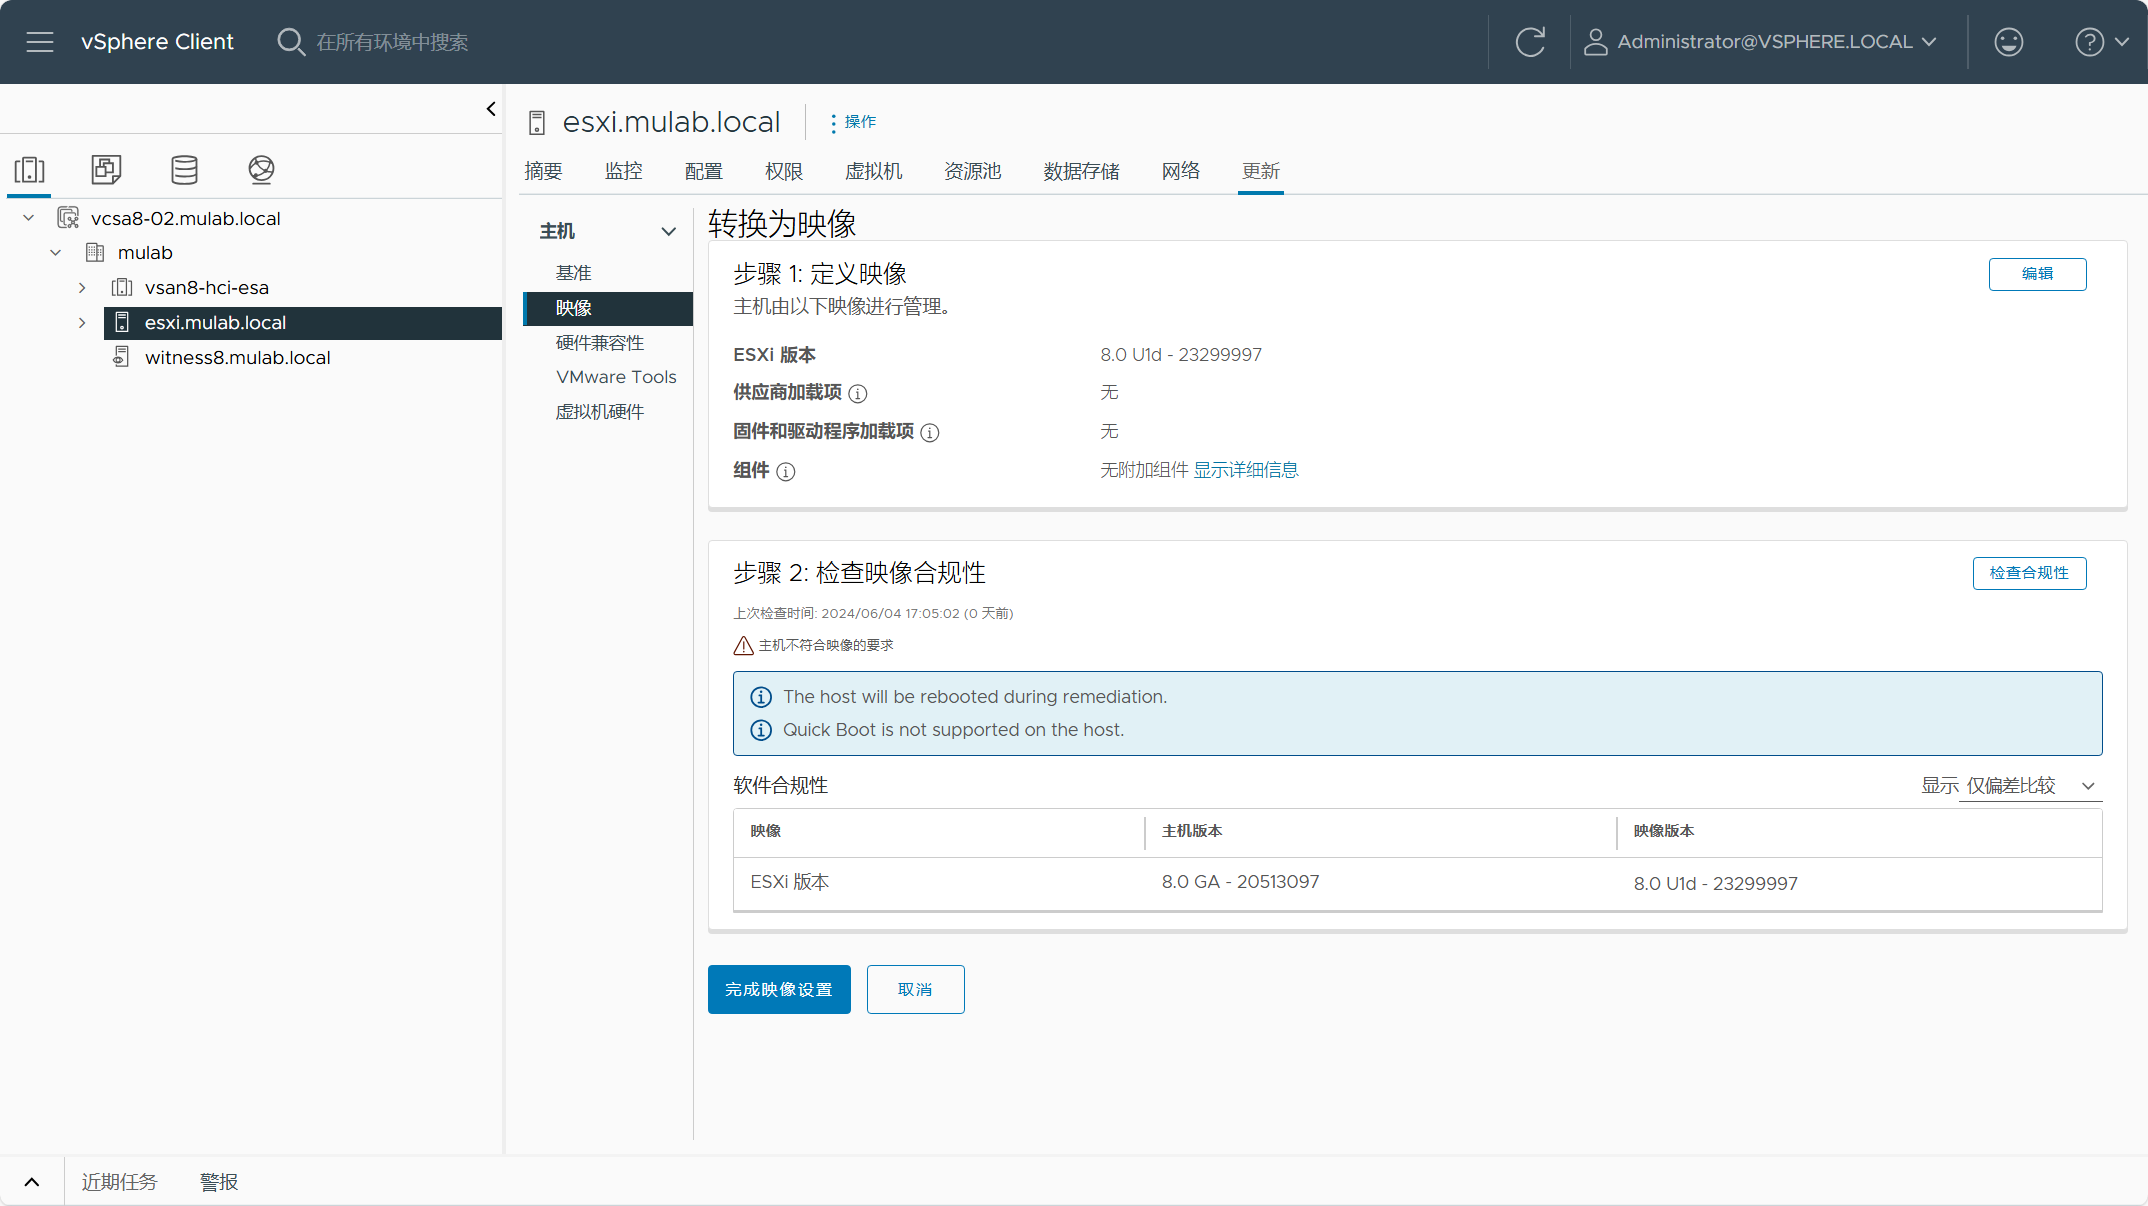Click the 取消 button
The height and width of the screenshot is (1206, 2148).
pos(915,989)
